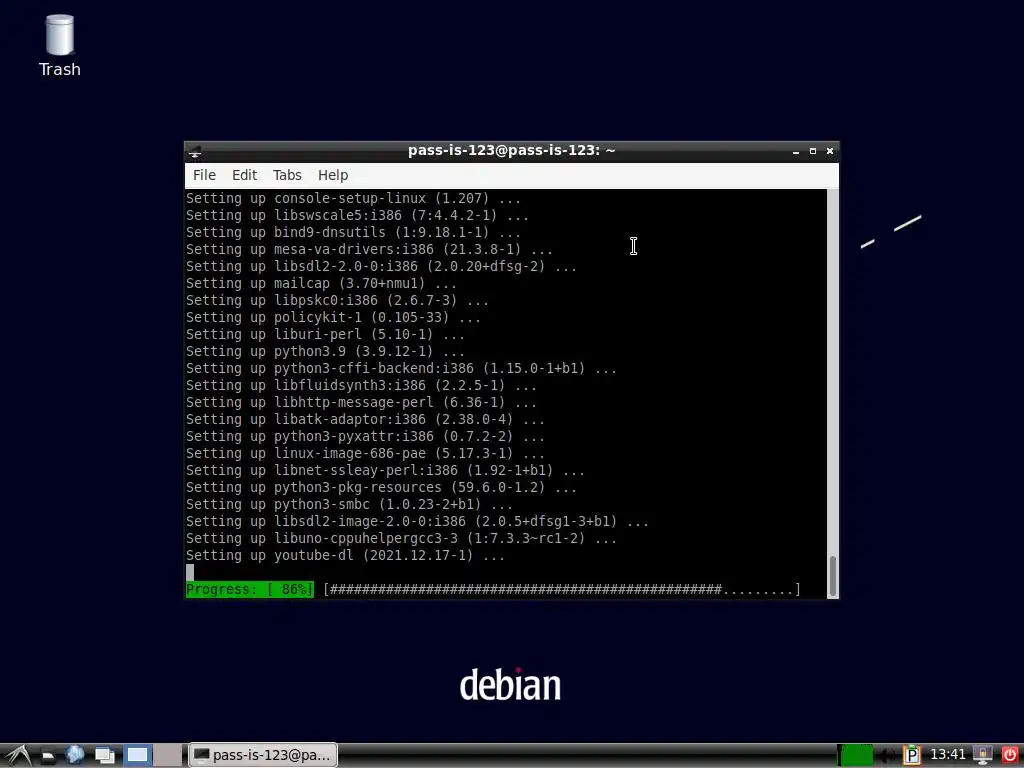Screen dimensions: 1024x768
Task: Click the 'python3-cffi-backend:i386' line
Action: coord(401,368)
